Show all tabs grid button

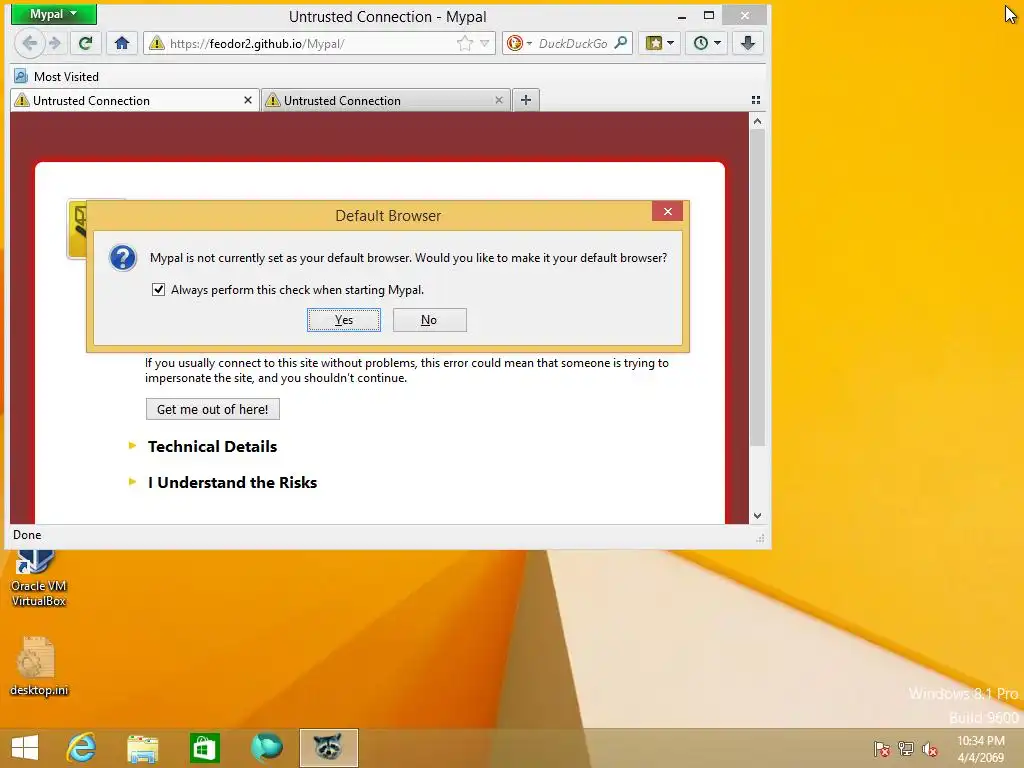pyautogui.click(x=756, y=100)
